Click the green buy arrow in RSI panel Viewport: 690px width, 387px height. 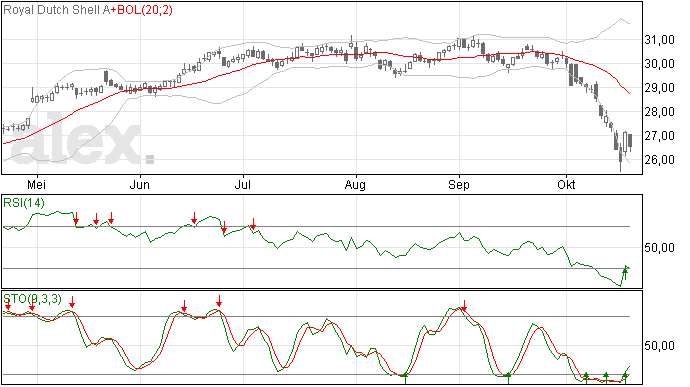click(x=624, y=273)
